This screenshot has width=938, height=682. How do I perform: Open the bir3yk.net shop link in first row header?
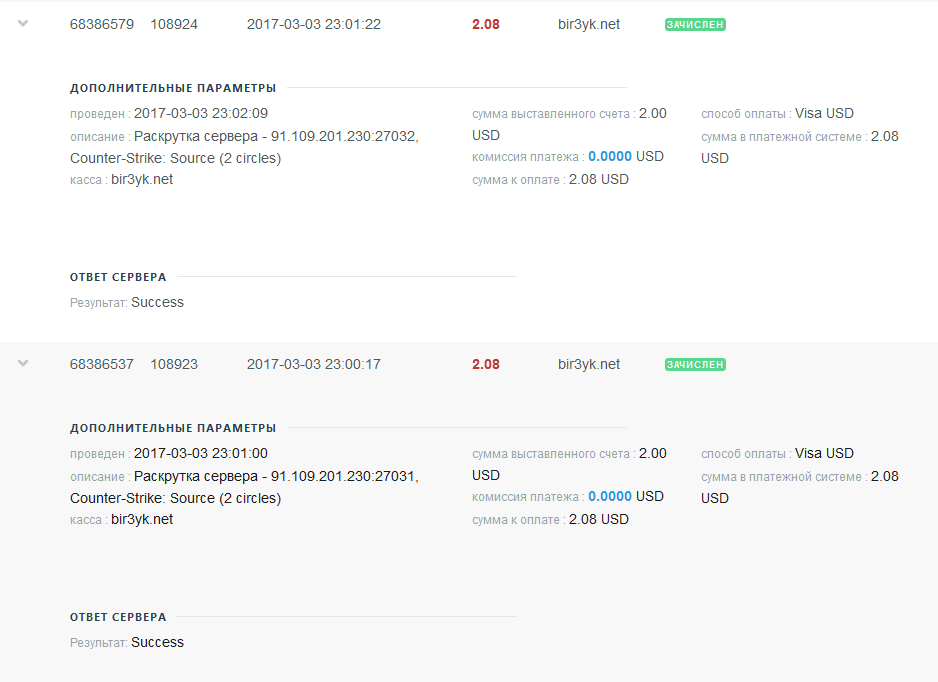pyautogui.click(x=589, y=24)
